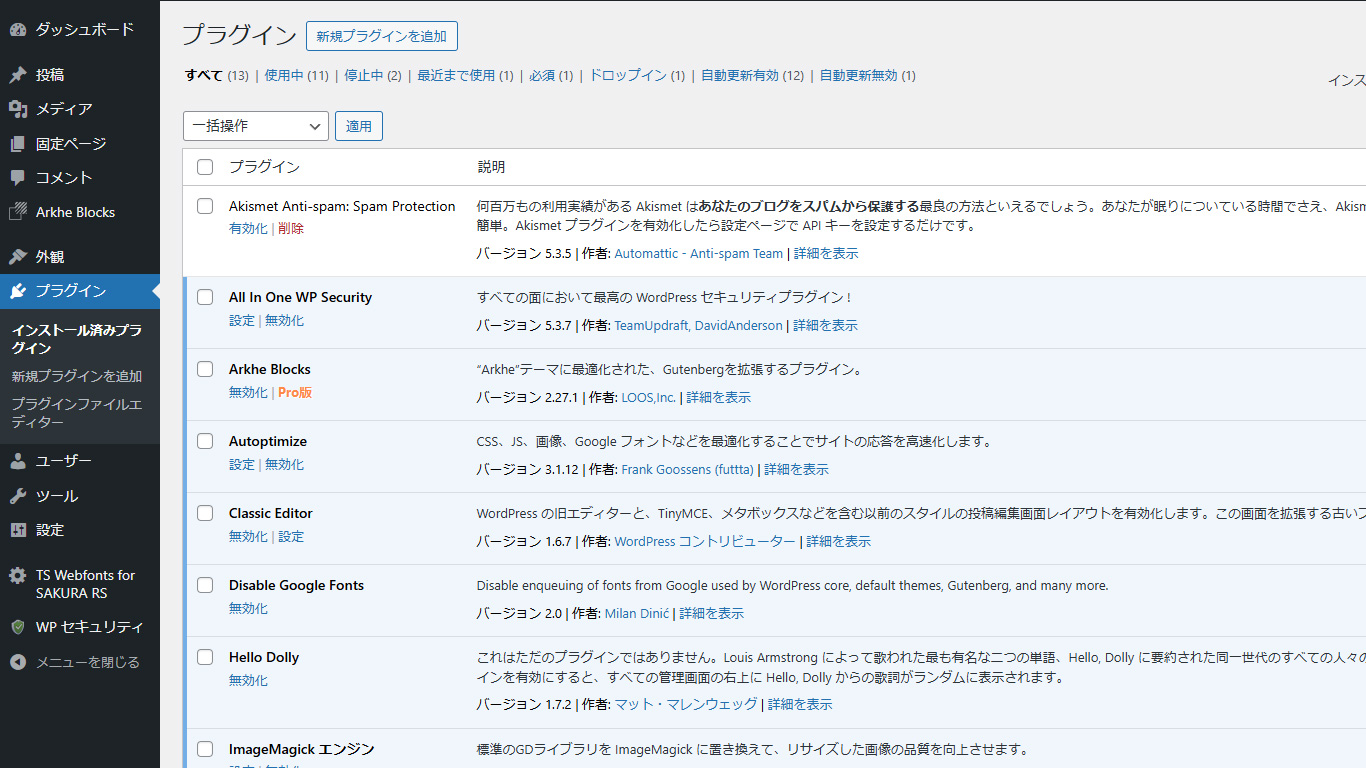The image size is (1366, 768).
Task: Click the メディア media icon
Action: coord(18,109)
